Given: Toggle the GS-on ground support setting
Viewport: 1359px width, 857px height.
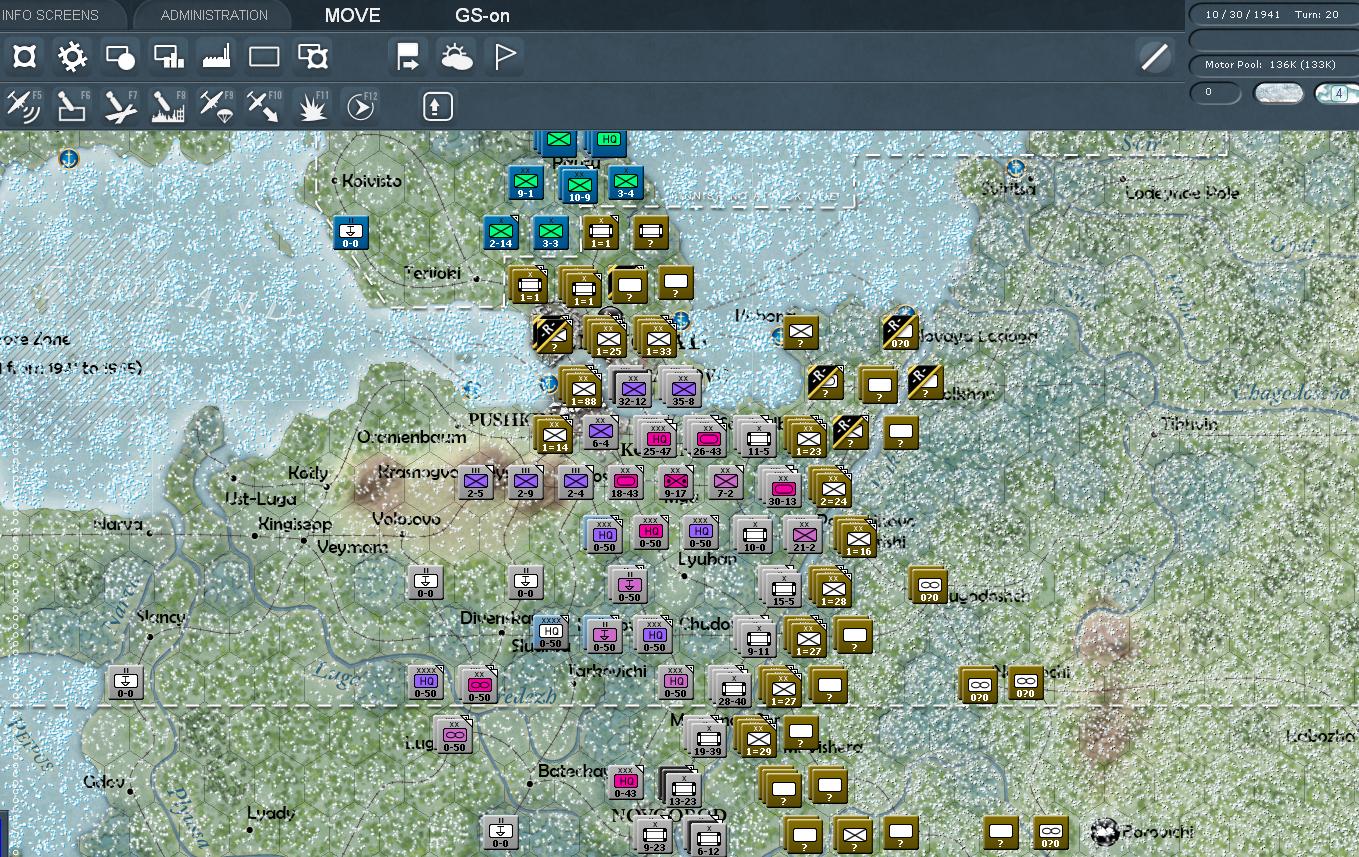Looking at the screenshot, I should [481, 15].
